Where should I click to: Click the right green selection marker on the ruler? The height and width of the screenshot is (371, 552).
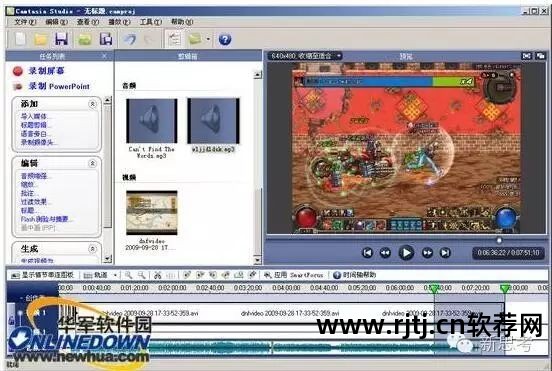505,289
